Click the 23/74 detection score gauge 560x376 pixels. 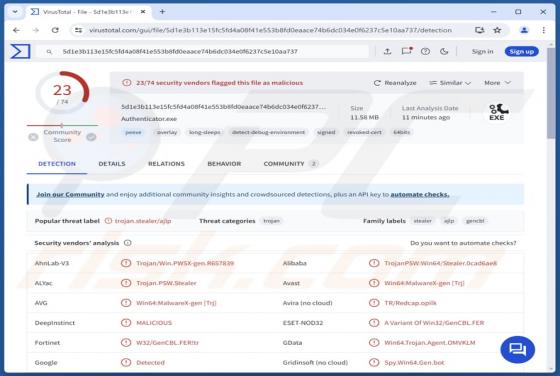point(62,92)
